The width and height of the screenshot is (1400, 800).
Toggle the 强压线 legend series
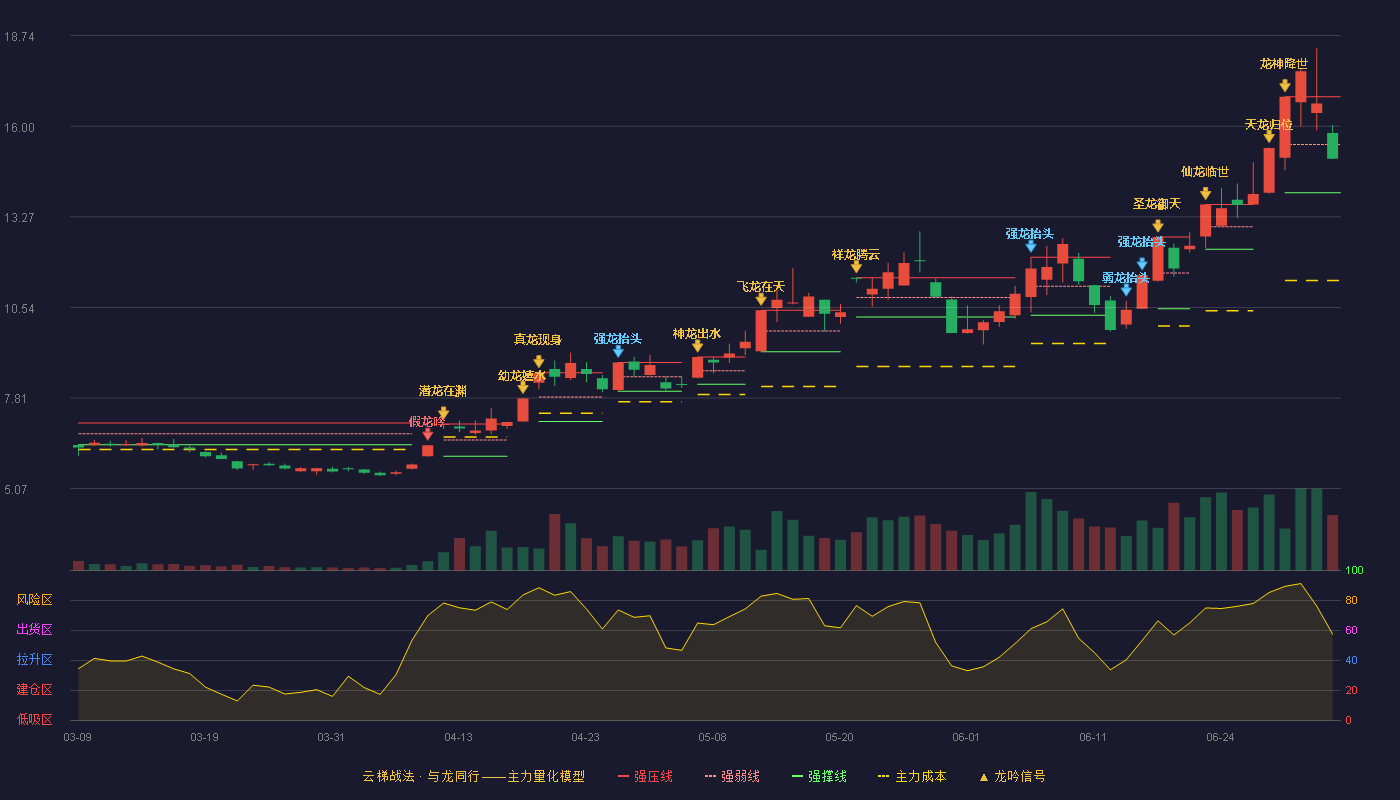(645, 776)
